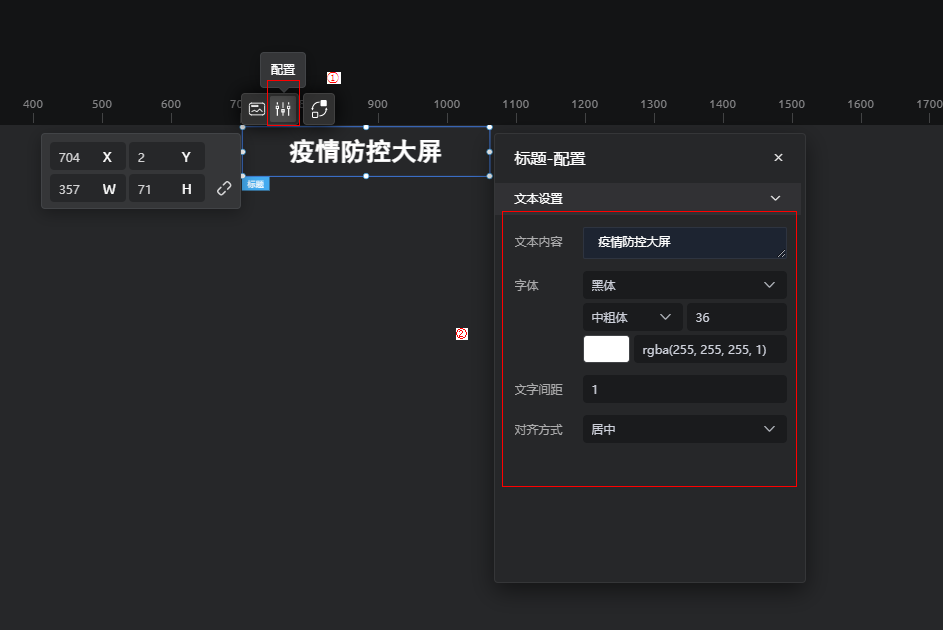Click the component swap/replace icon
The image size is (943, 630).
pos(319,109)
